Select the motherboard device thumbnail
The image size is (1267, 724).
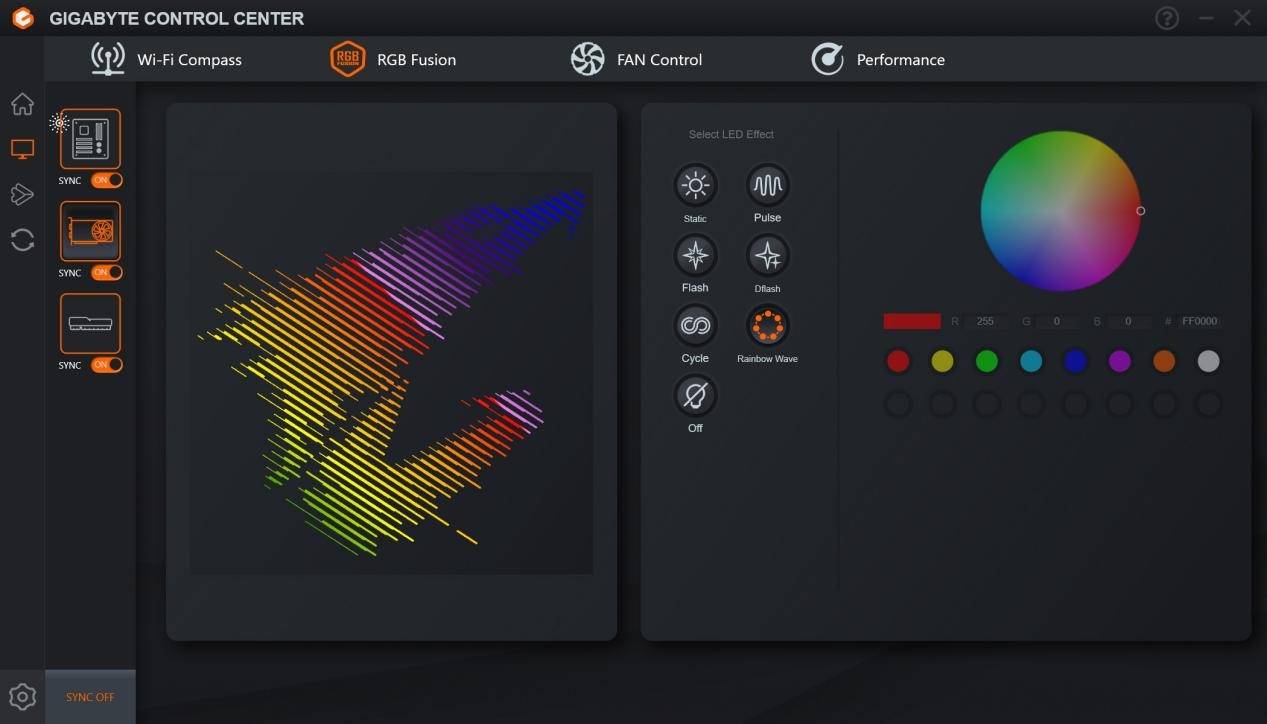[91, 139]
